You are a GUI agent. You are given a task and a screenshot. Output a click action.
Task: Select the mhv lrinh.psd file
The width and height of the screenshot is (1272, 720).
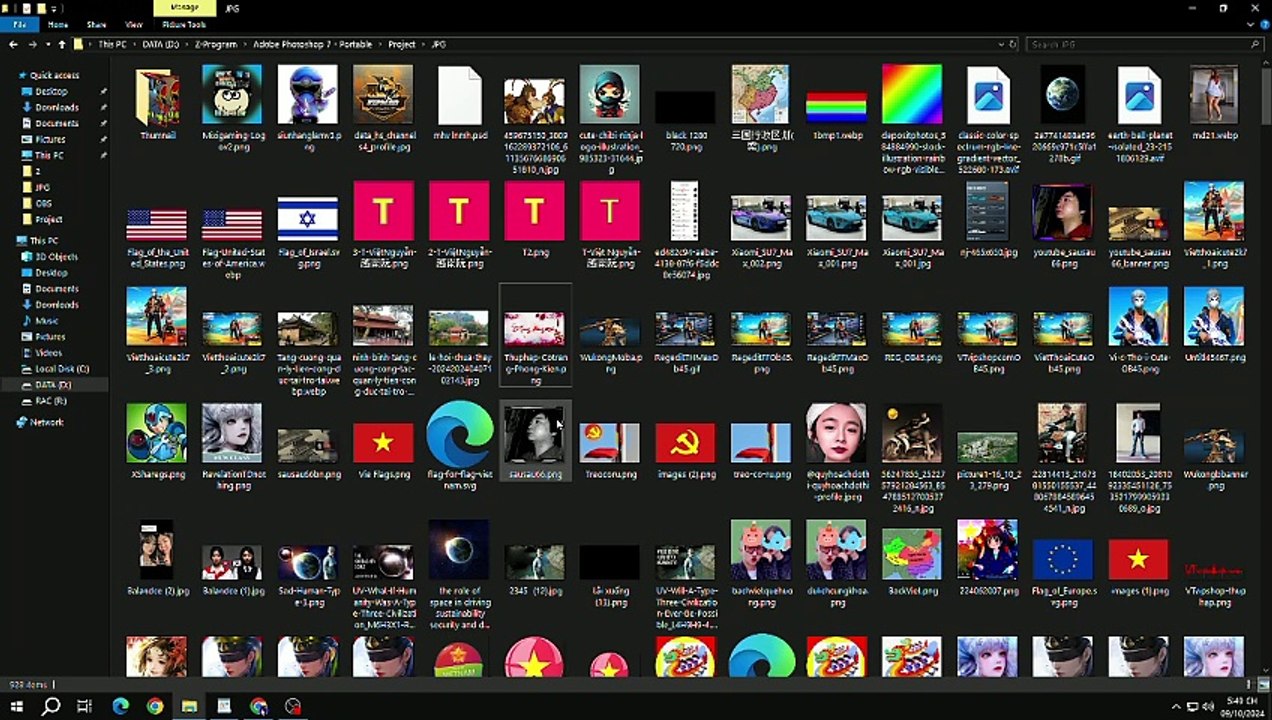pyautogui.click(x=459, y=104)
